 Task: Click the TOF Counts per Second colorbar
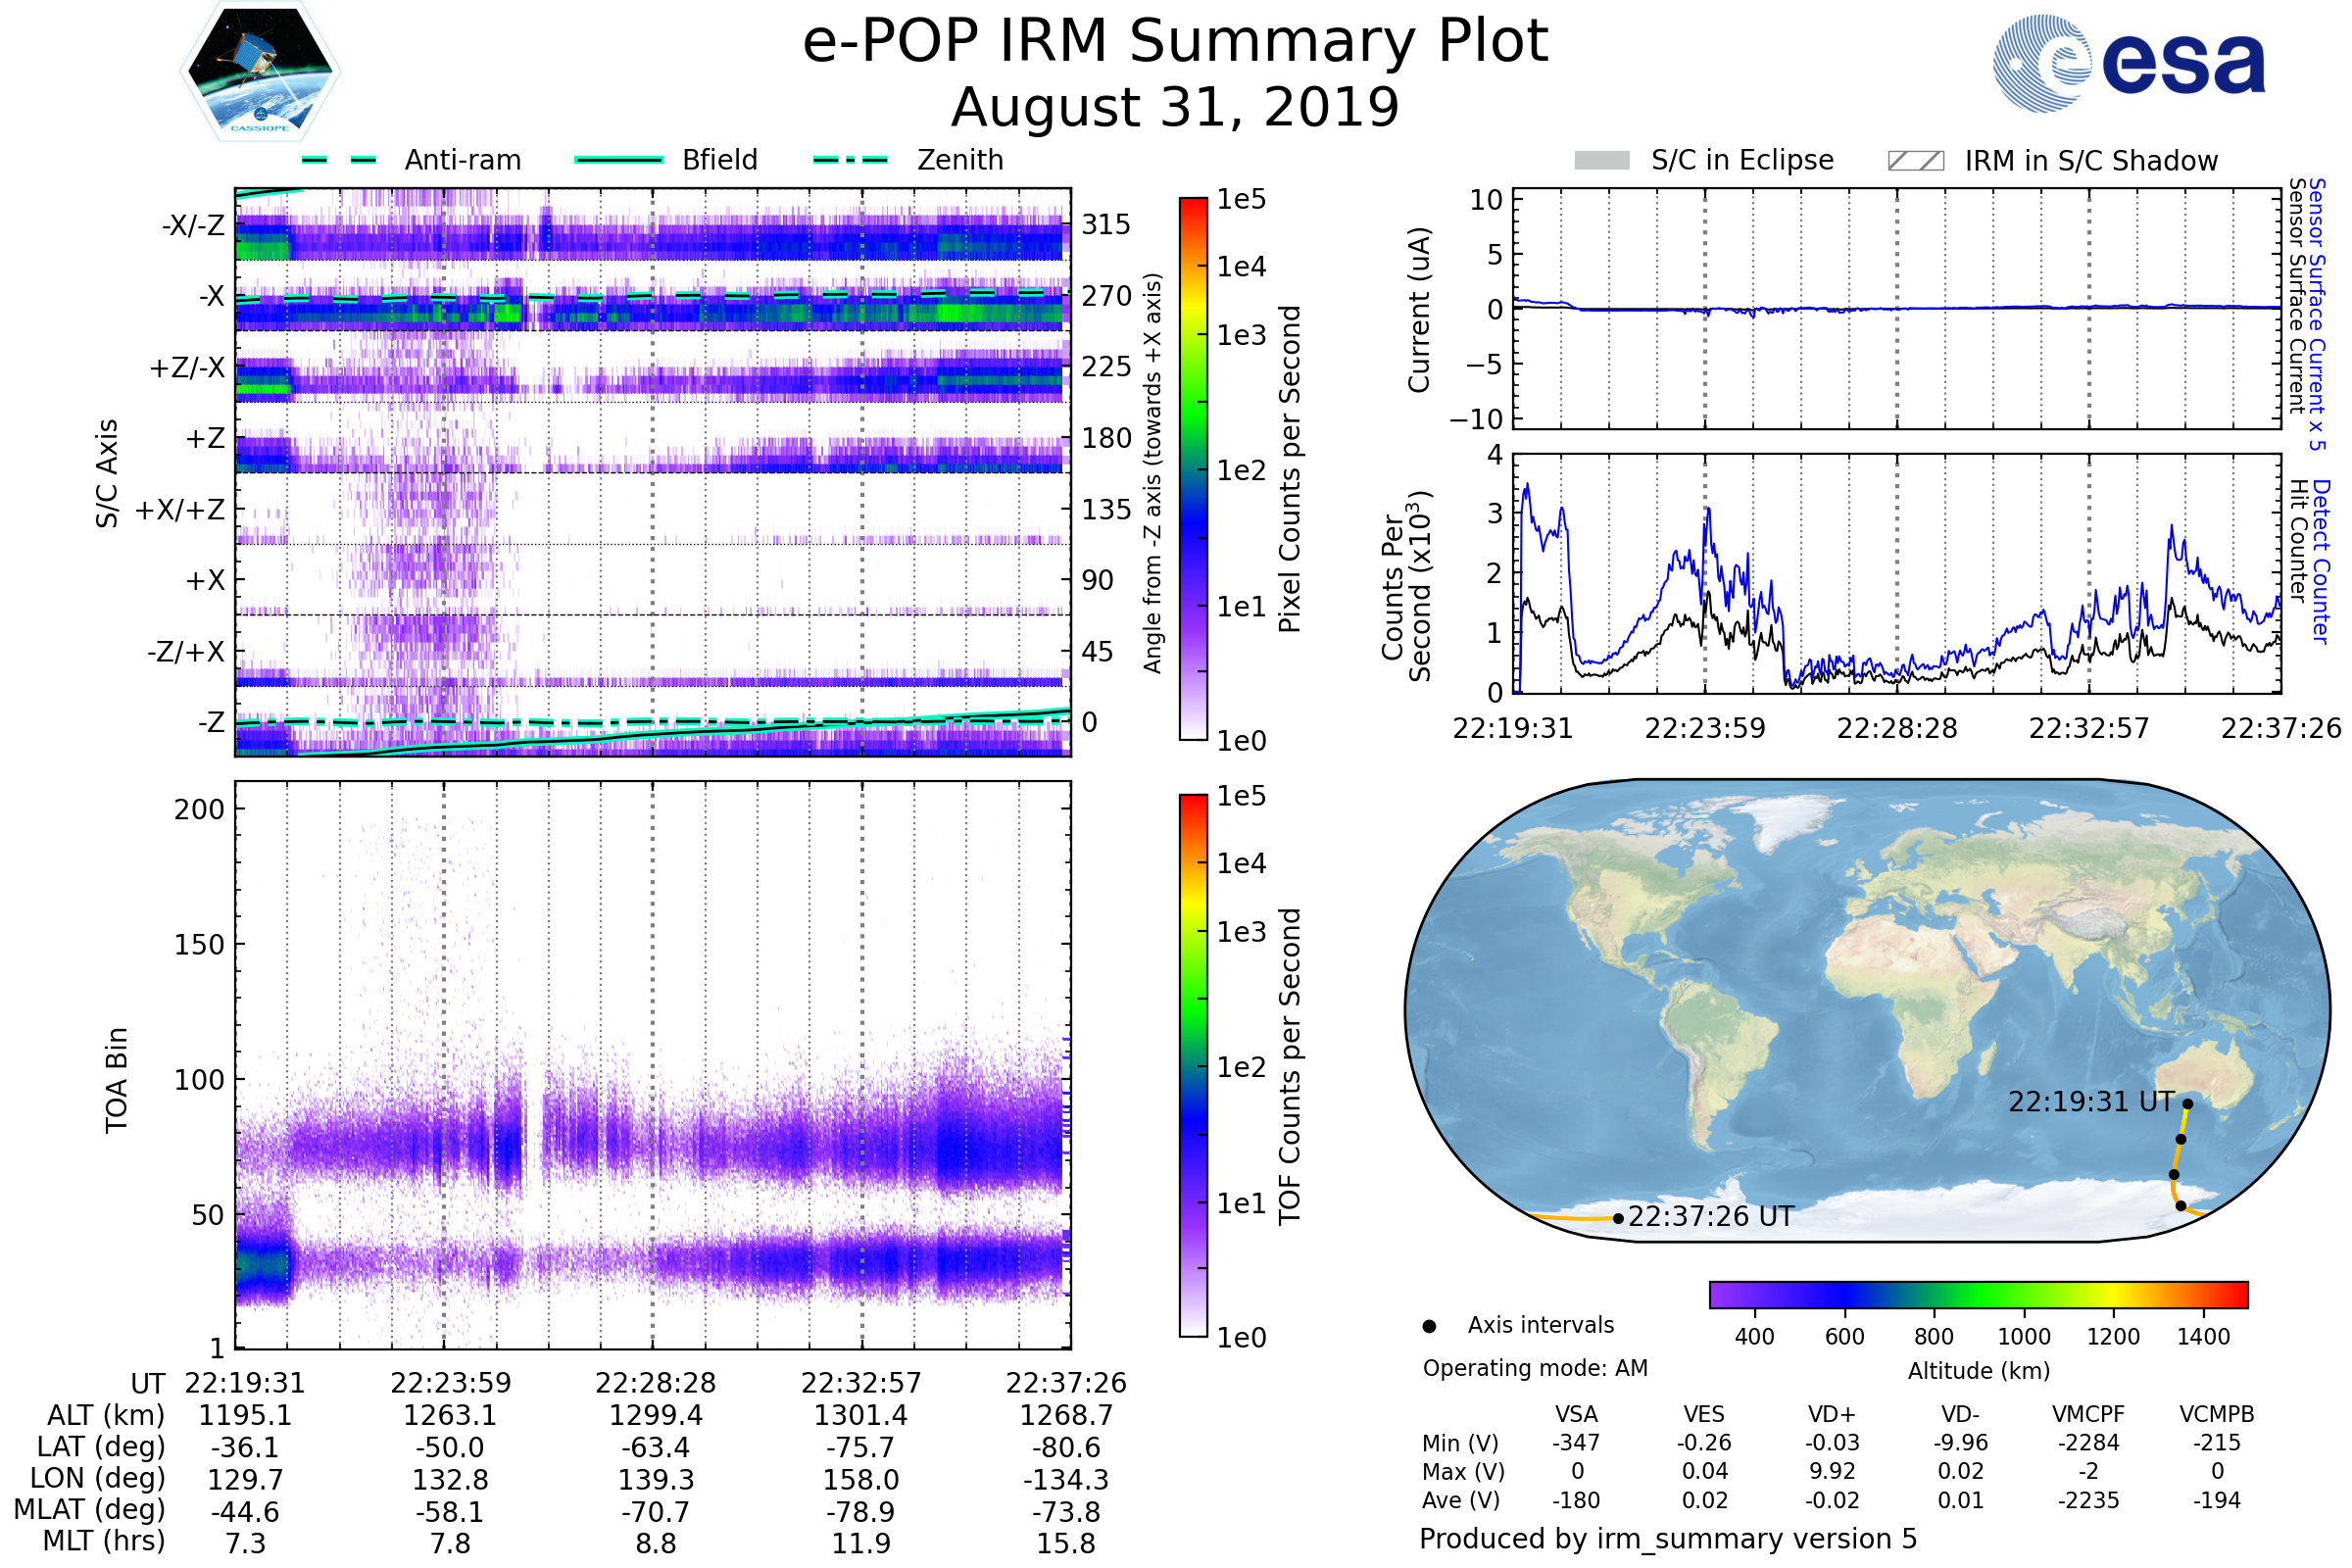(x=1193, y=1065)
